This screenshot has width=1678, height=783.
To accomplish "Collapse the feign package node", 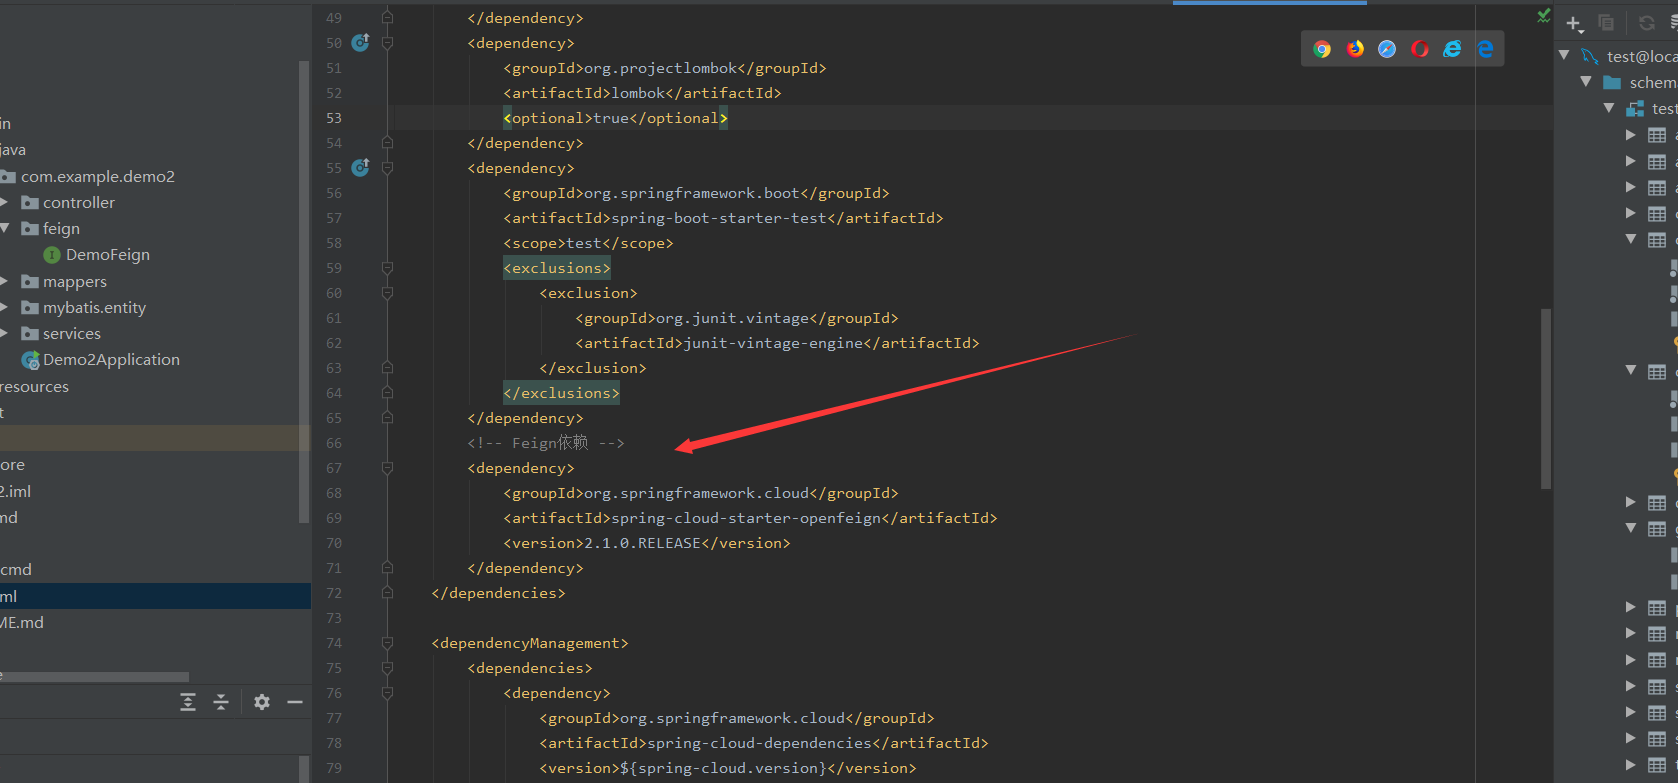I will (5, 228).
